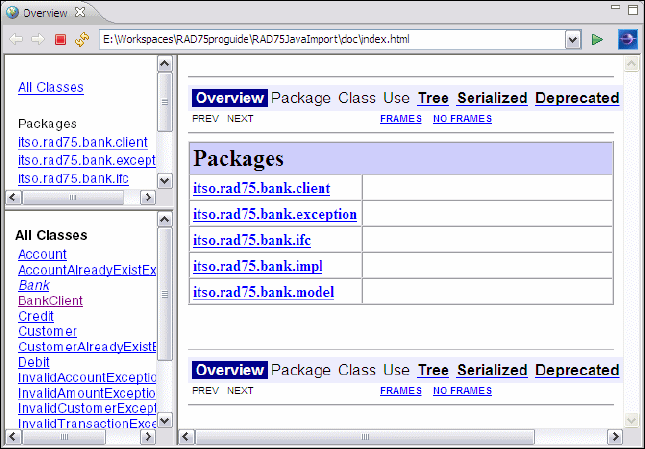This screenshot has height=449, width=645.
Task: Open itso.rad75.bank.model in Packages table
Action: point(264,292)
